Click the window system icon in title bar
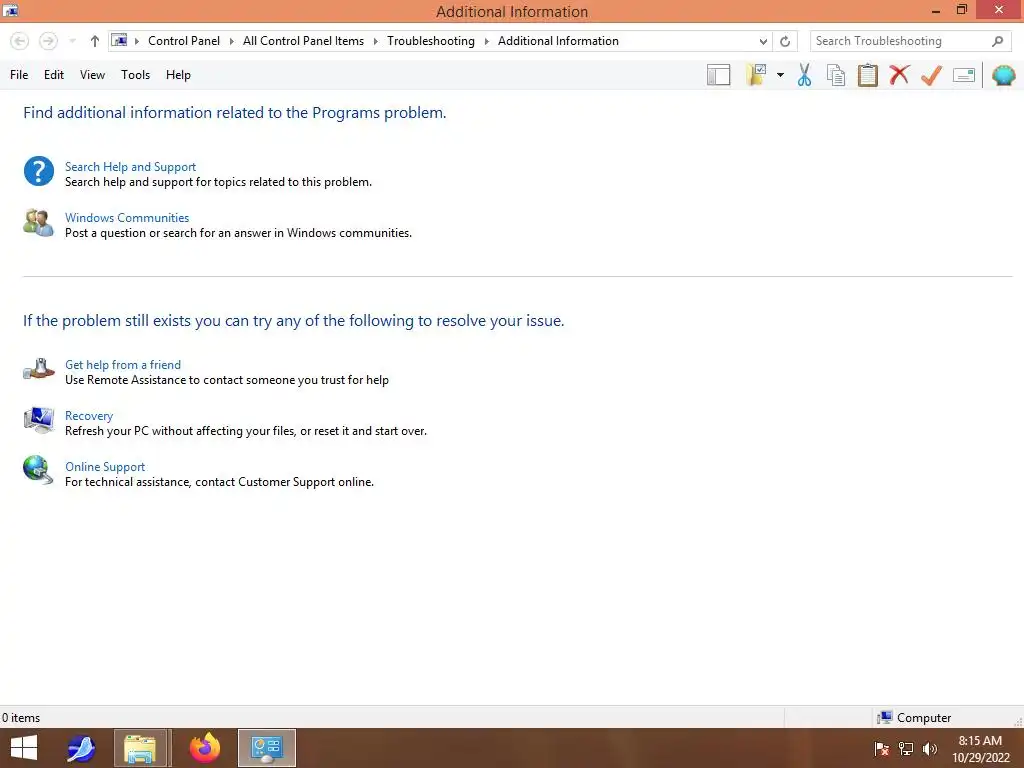Viewport: 1024px width, 768px height. 10,10
